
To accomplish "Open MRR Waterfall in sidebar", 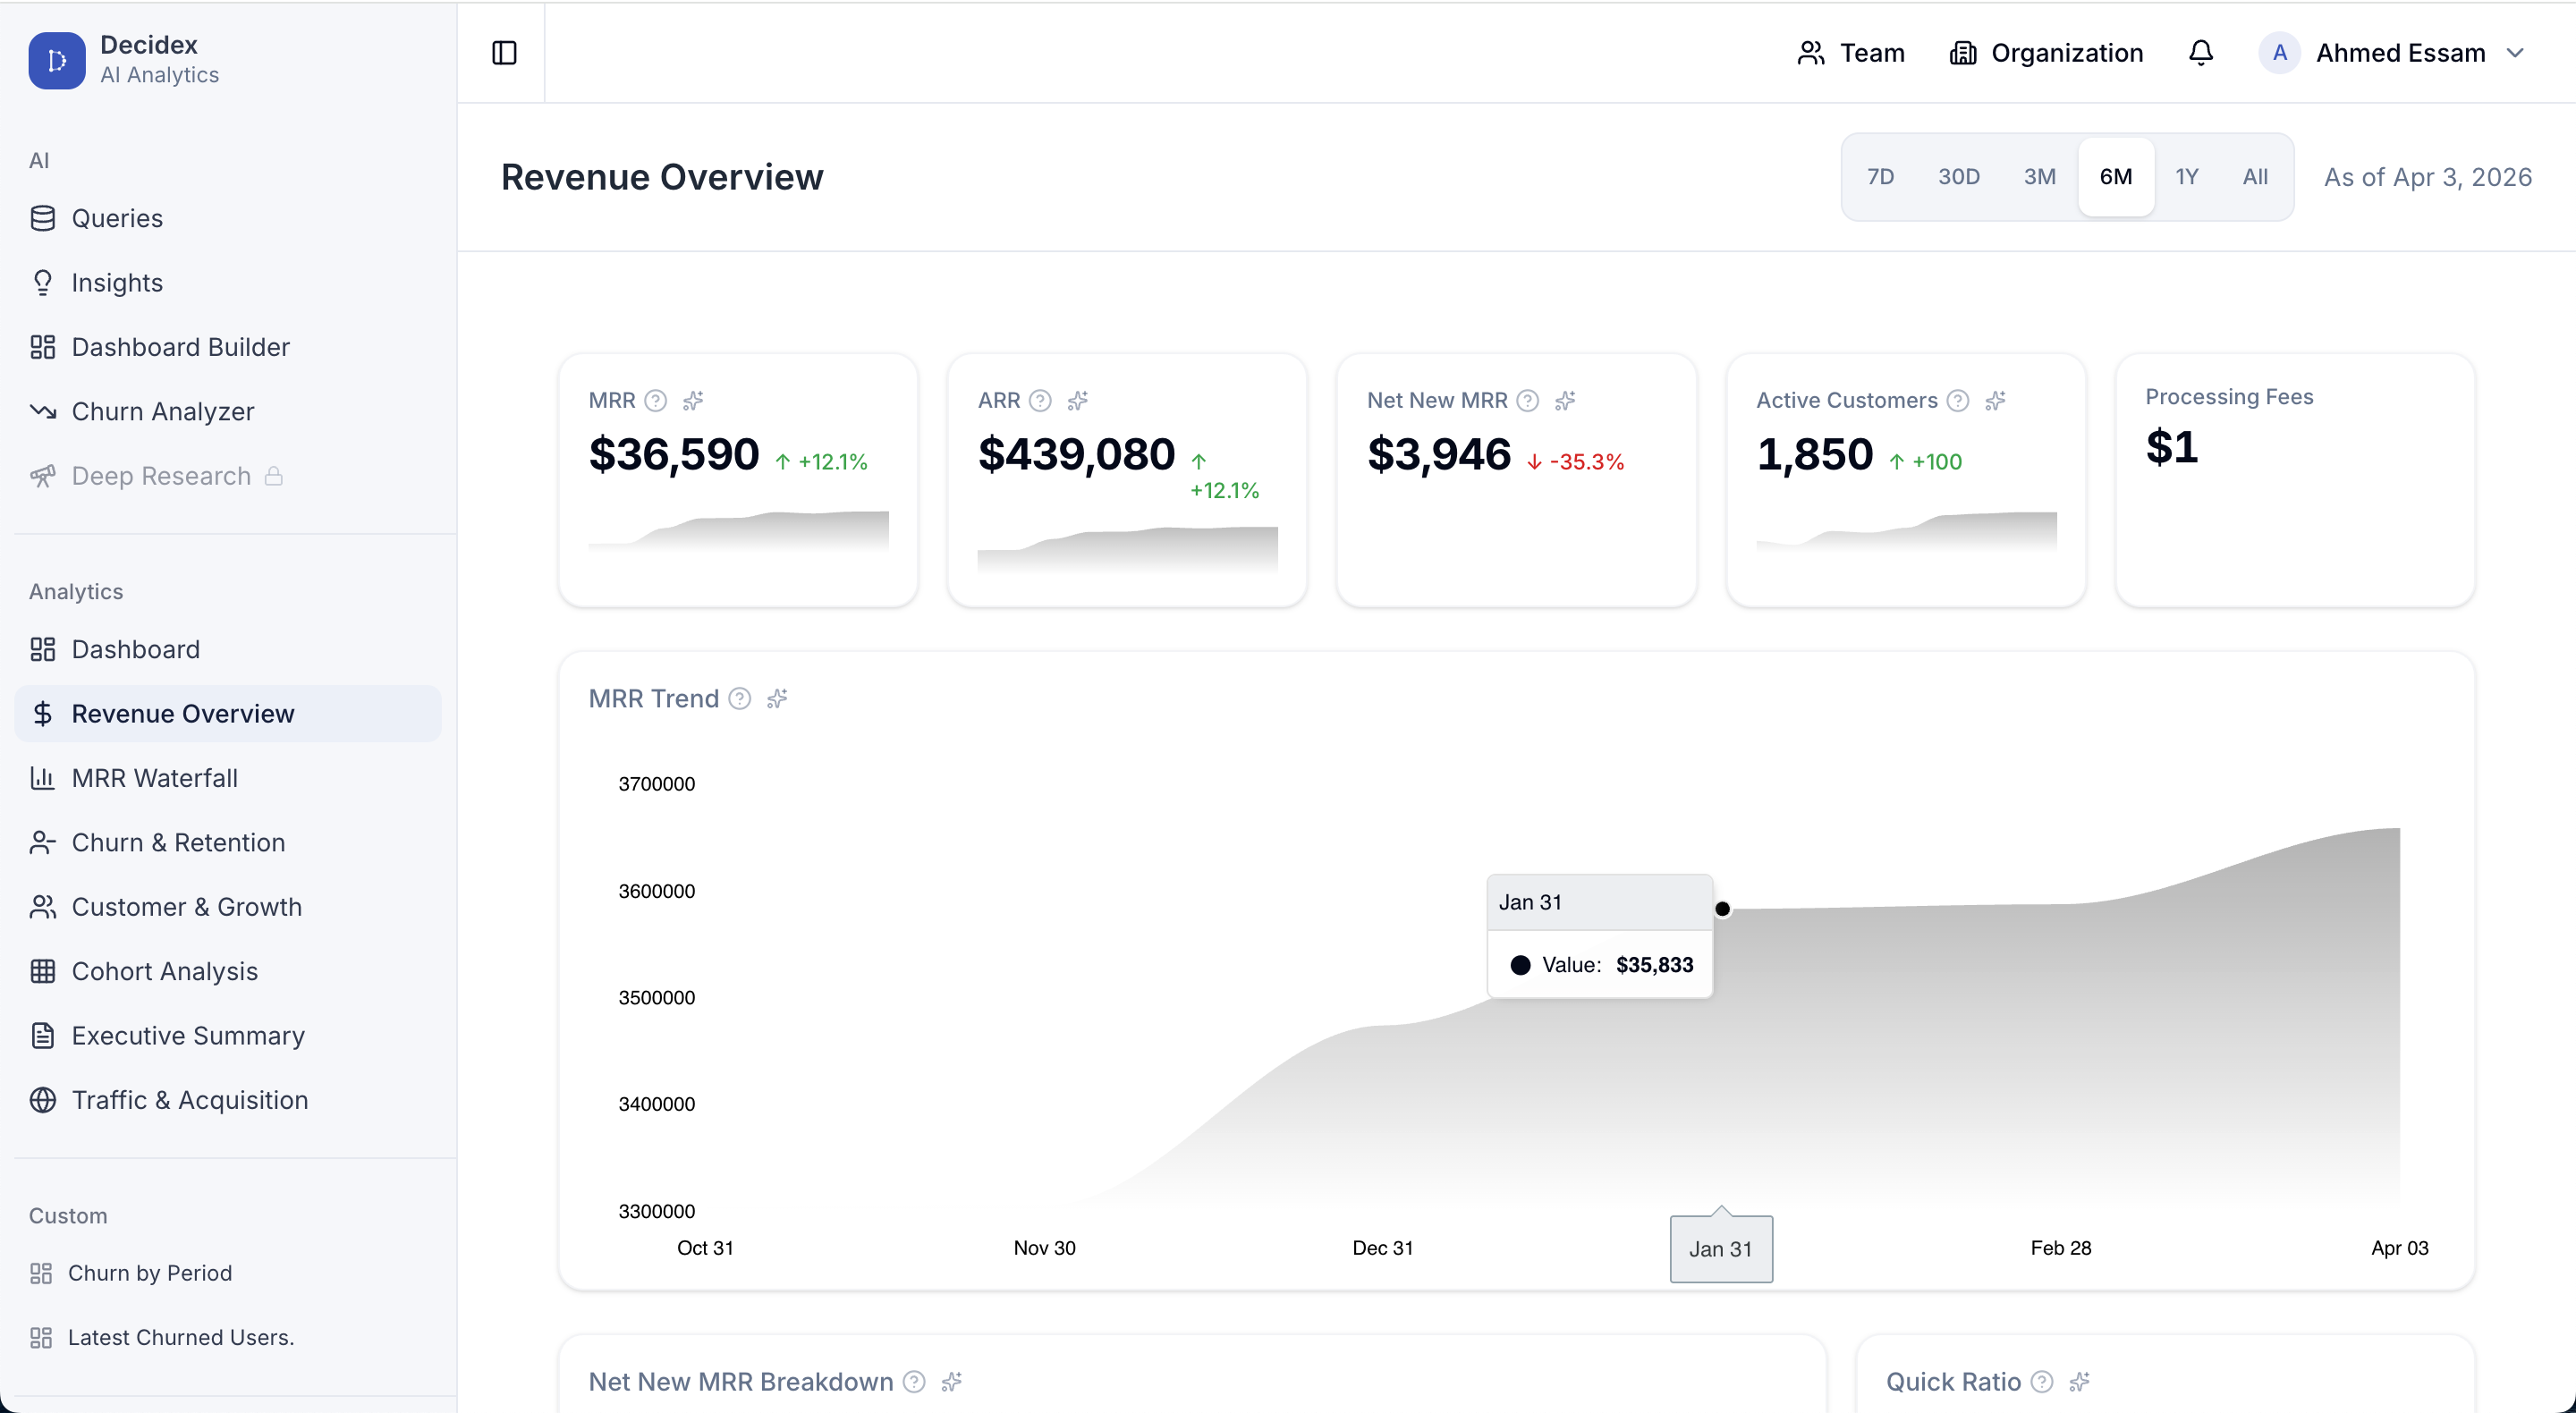I will pos(154,778).
